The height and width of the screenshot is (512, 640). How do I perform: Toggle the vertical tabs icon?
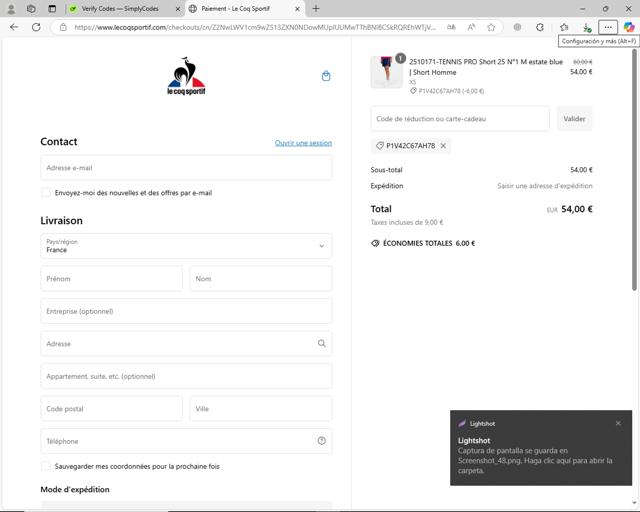pos(52,9)
